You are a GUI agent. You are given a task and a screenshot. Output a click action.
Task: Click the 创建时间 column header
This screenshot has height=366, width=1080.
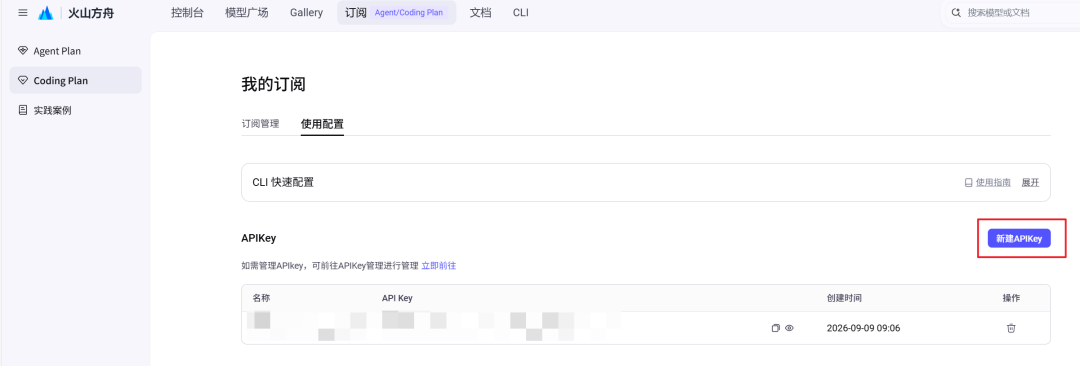click(844, 298)
